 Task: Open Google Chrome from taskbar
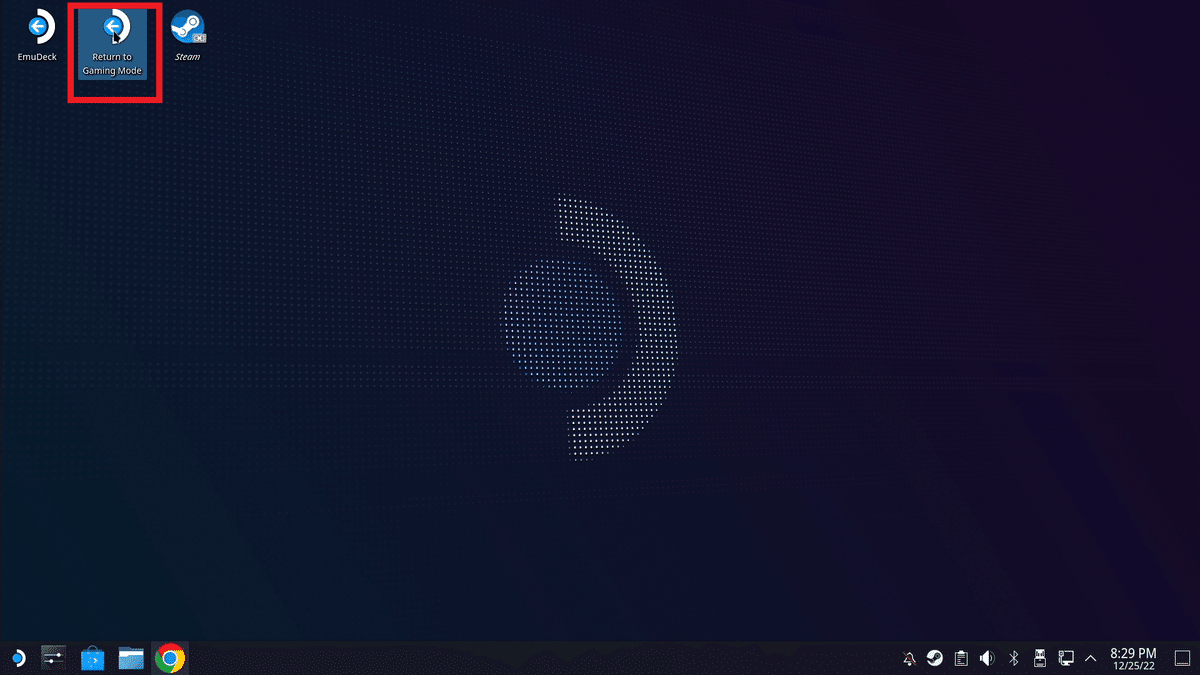(170, 658)
